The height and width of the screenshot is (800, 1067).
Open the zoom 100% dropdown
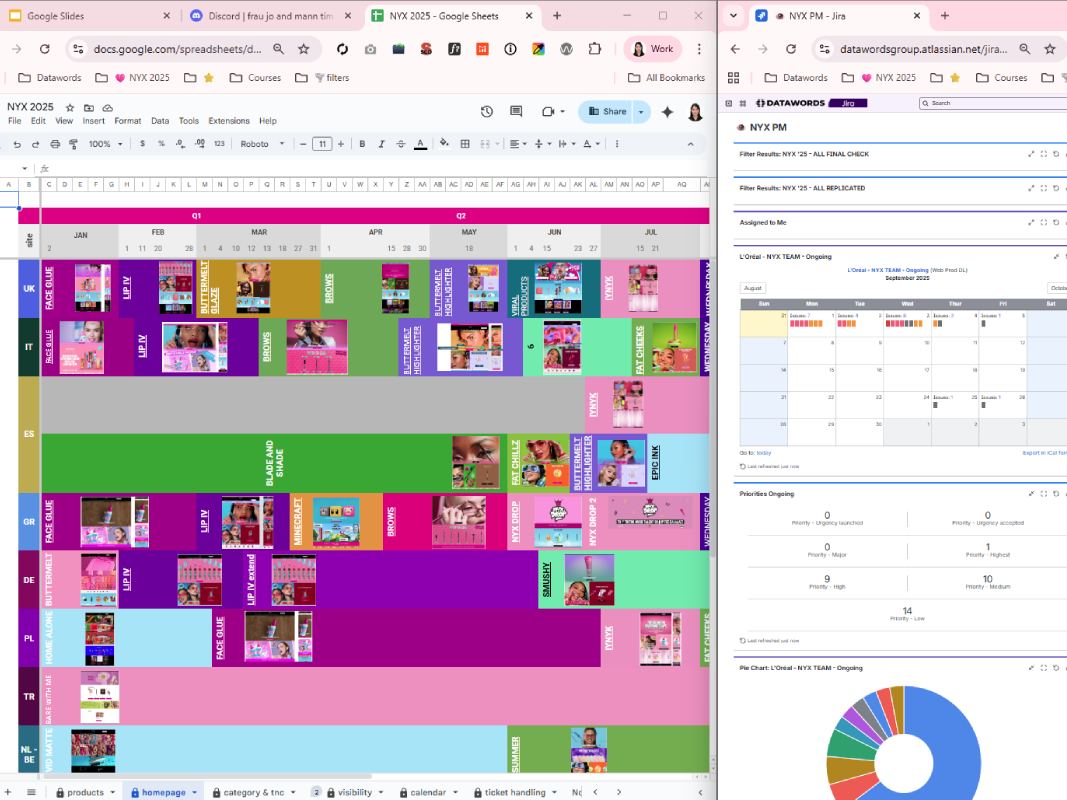point(105,144)
